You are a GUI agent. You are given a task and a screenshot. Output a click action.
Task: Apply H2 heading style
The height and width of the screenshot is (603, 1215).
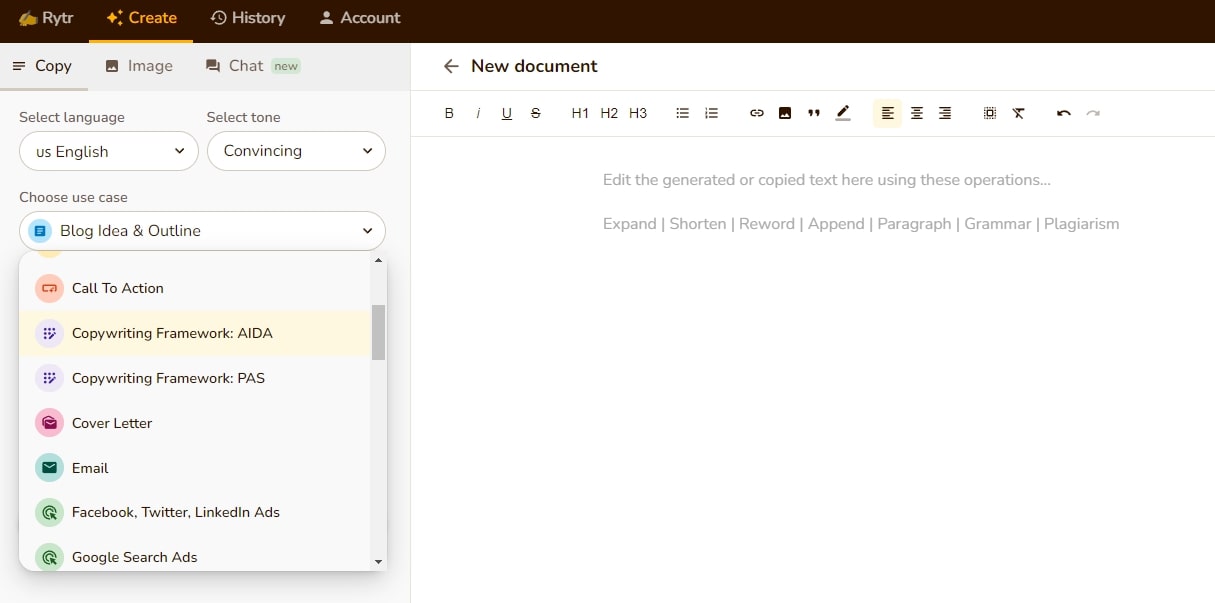click(609, 113)
